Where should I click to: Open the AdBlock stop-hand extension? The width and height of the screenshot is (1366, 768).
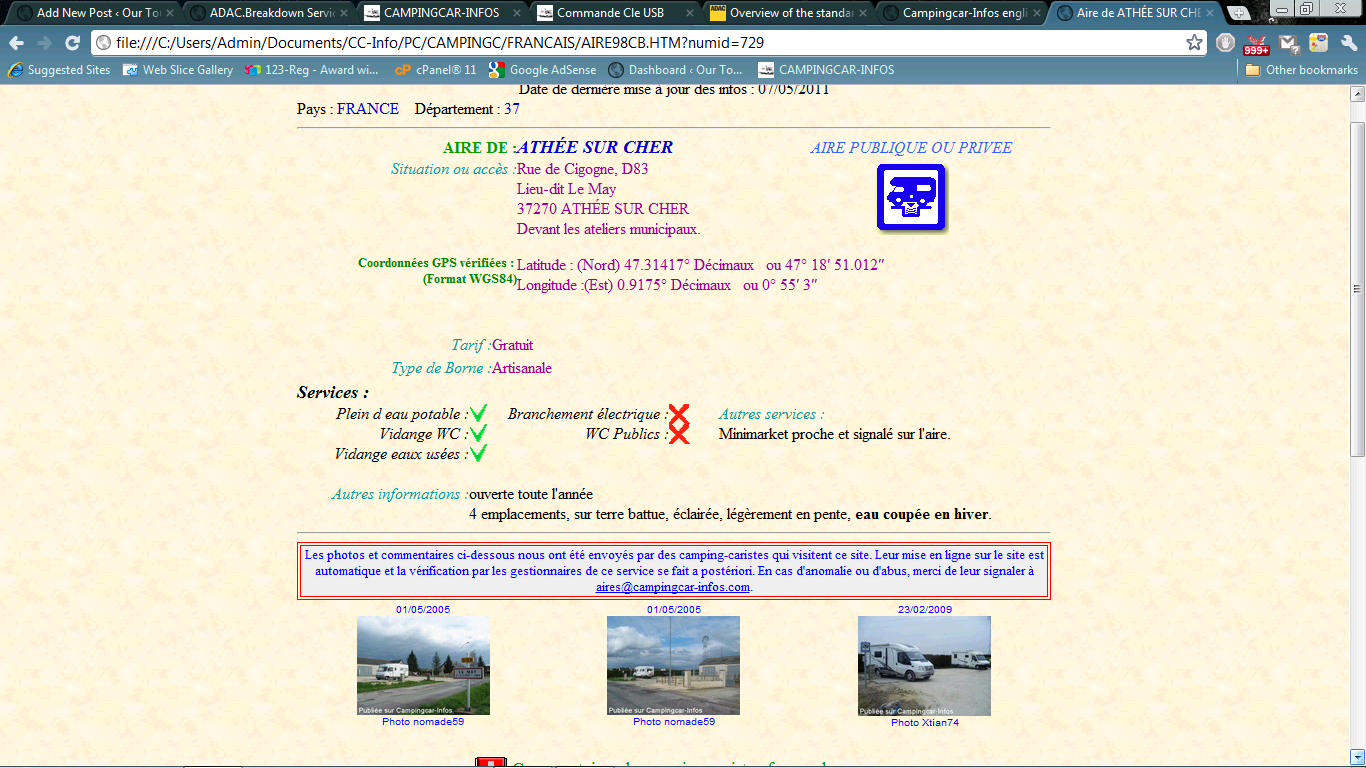[x=1226, y=43]
